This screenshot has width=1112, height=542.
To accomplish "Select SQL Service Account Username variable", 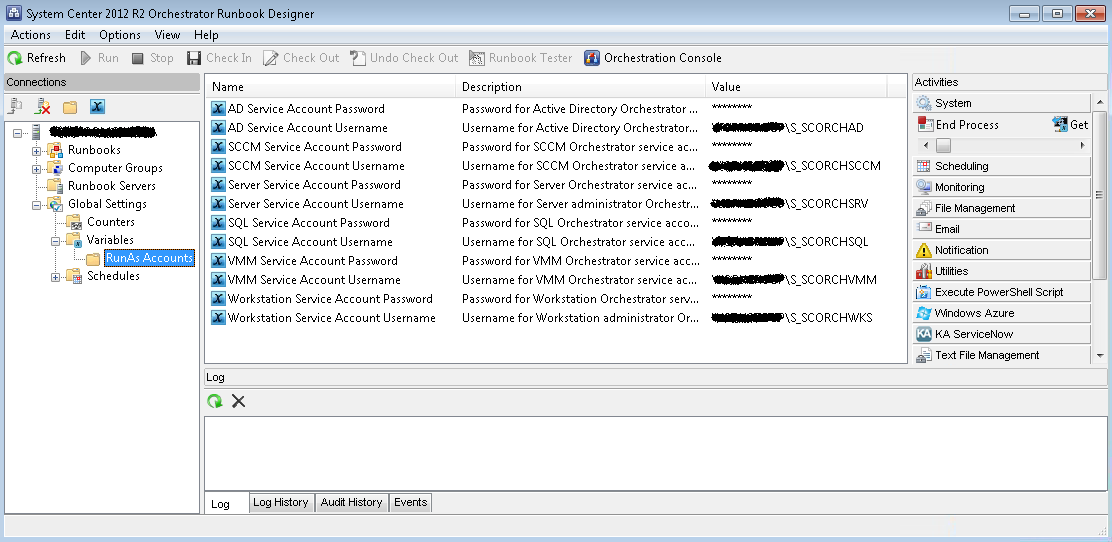I will (310, 242).
